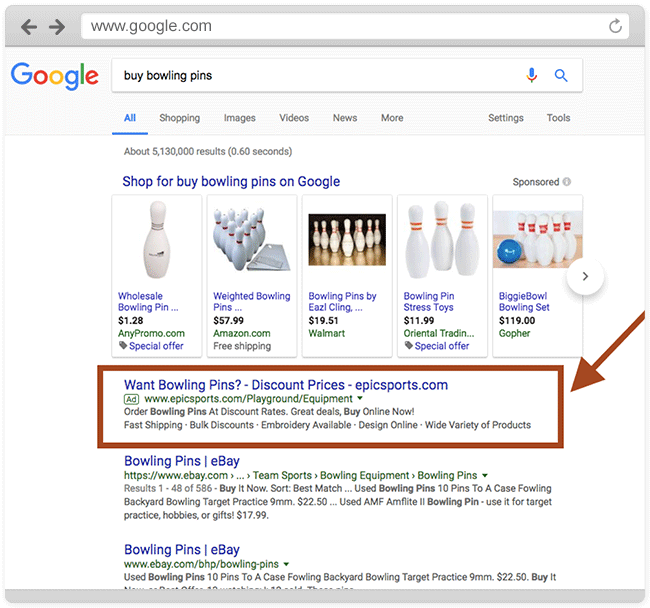Click the www.ebay.com/bhp/bowling-pins URL
650x608 pixels.
(201, 564)
